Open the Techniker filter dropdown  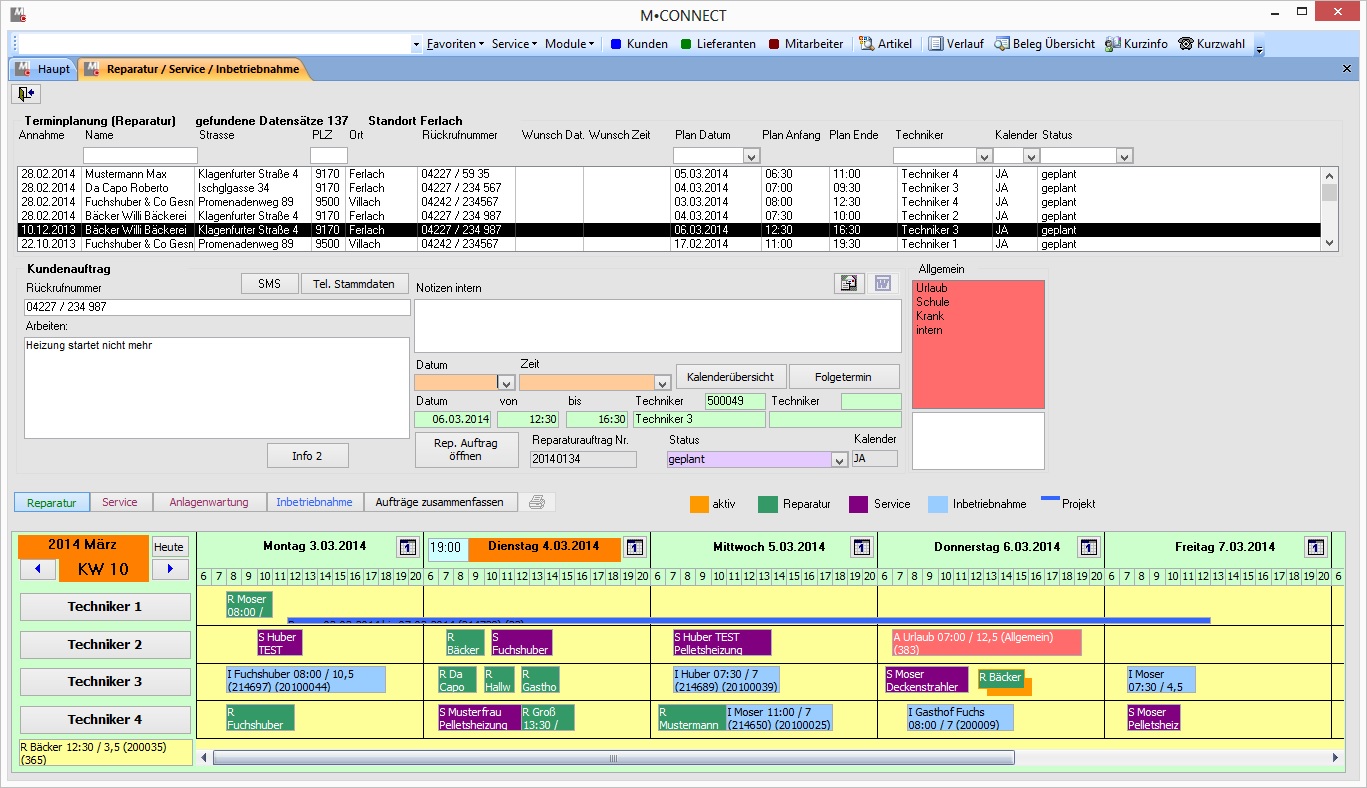coord(984,156)
